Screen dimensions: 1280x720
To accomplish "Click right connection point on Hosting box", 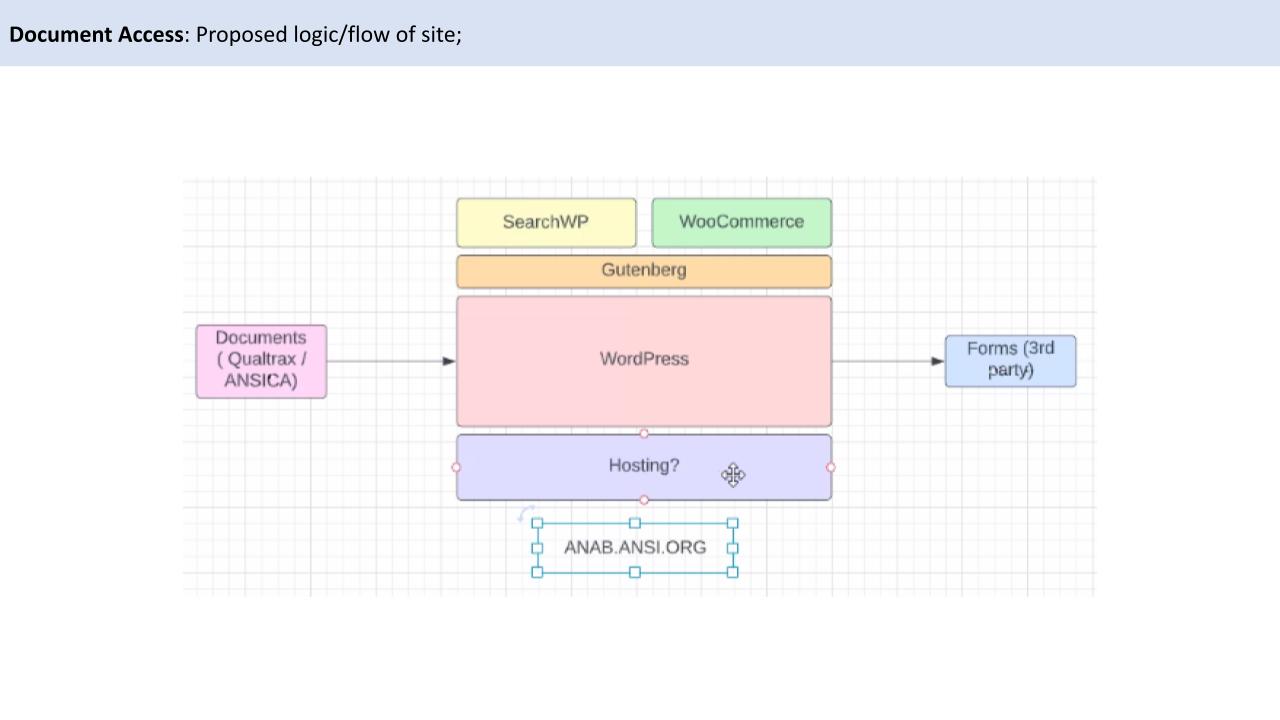I will coord(830,467).
